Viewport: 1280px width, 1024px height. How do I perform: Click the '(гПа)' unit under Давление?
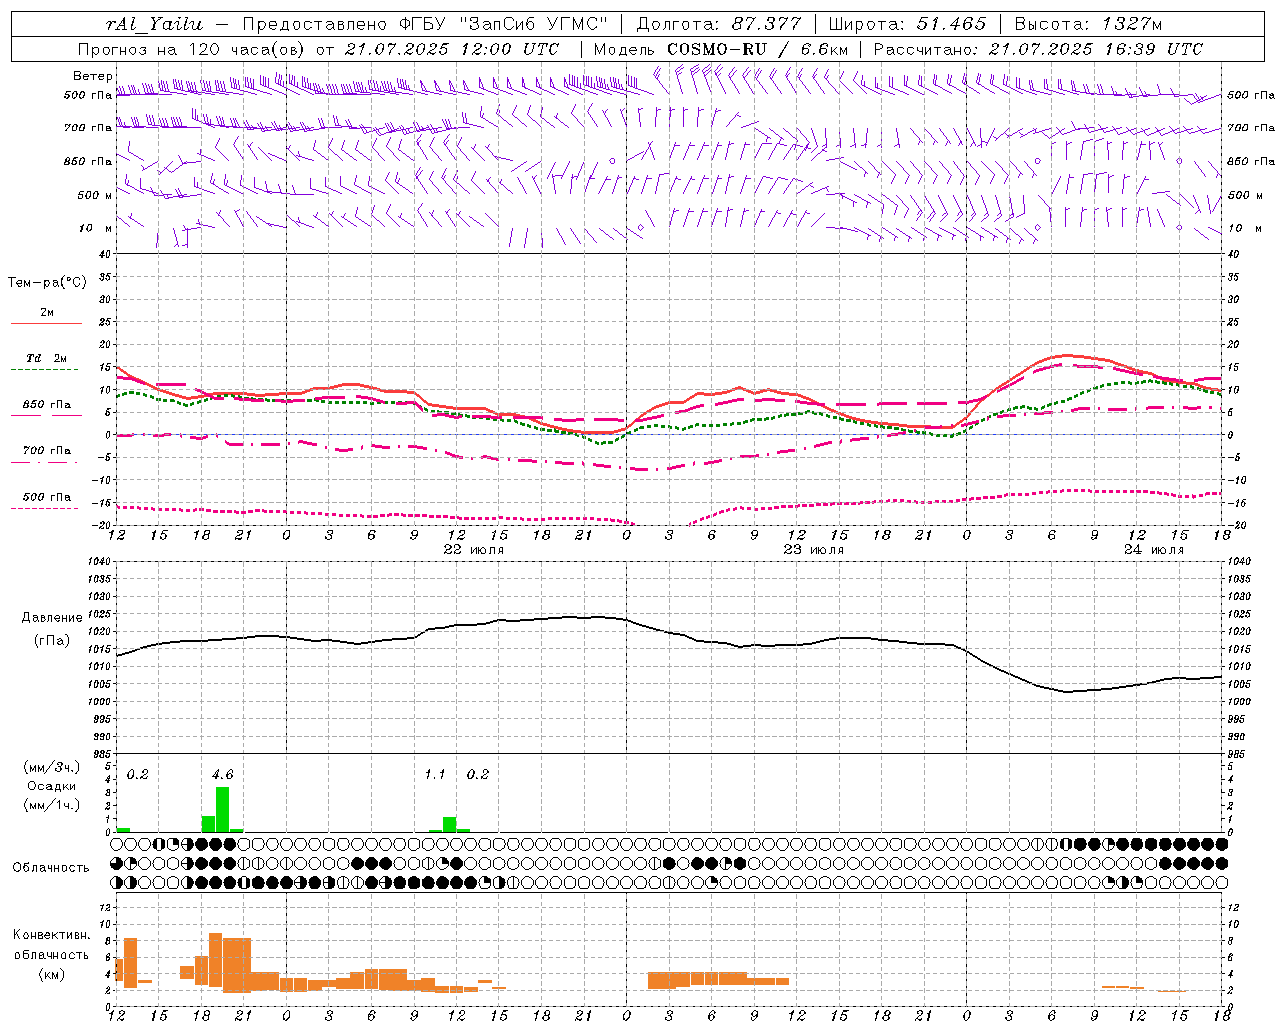coord(52,640)
